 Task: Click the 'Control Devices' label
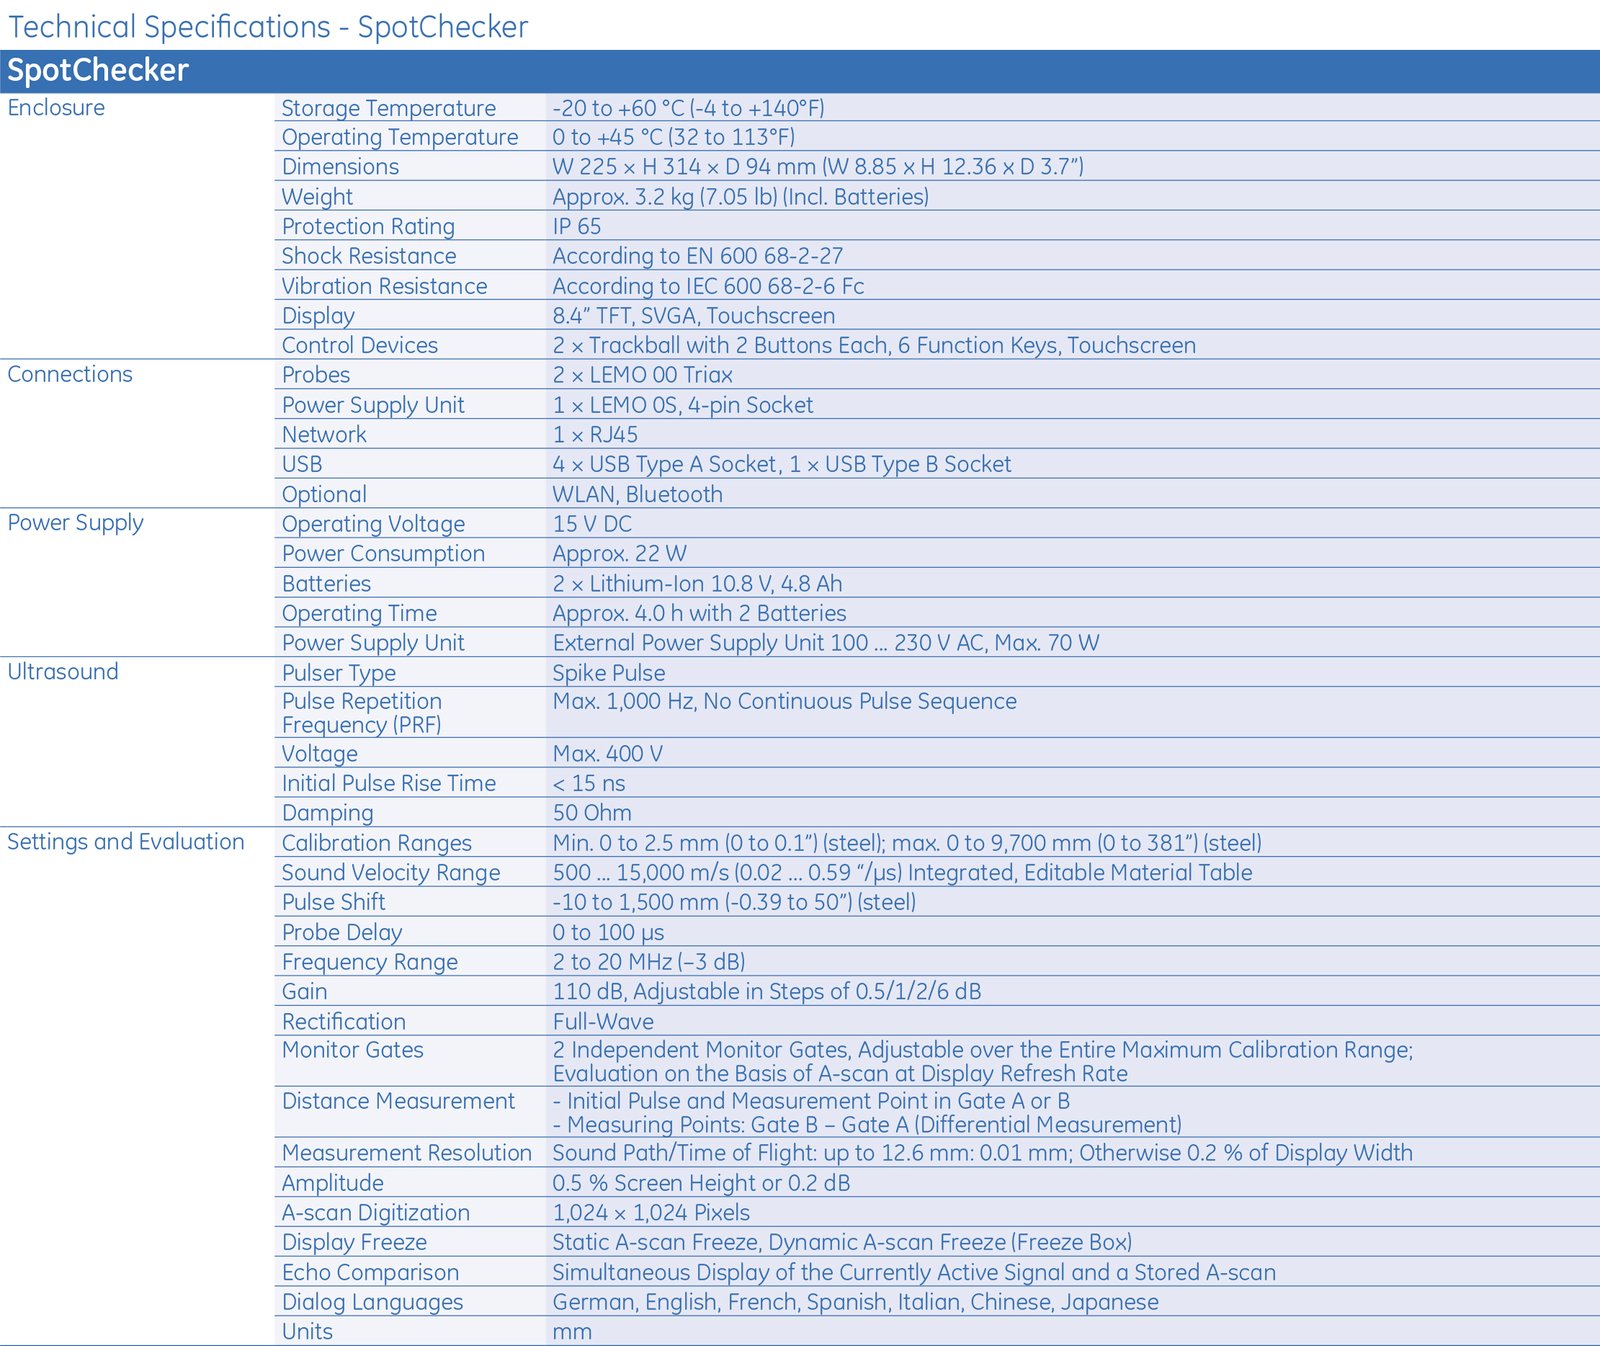pyautogui.click(x=360, y=346)
